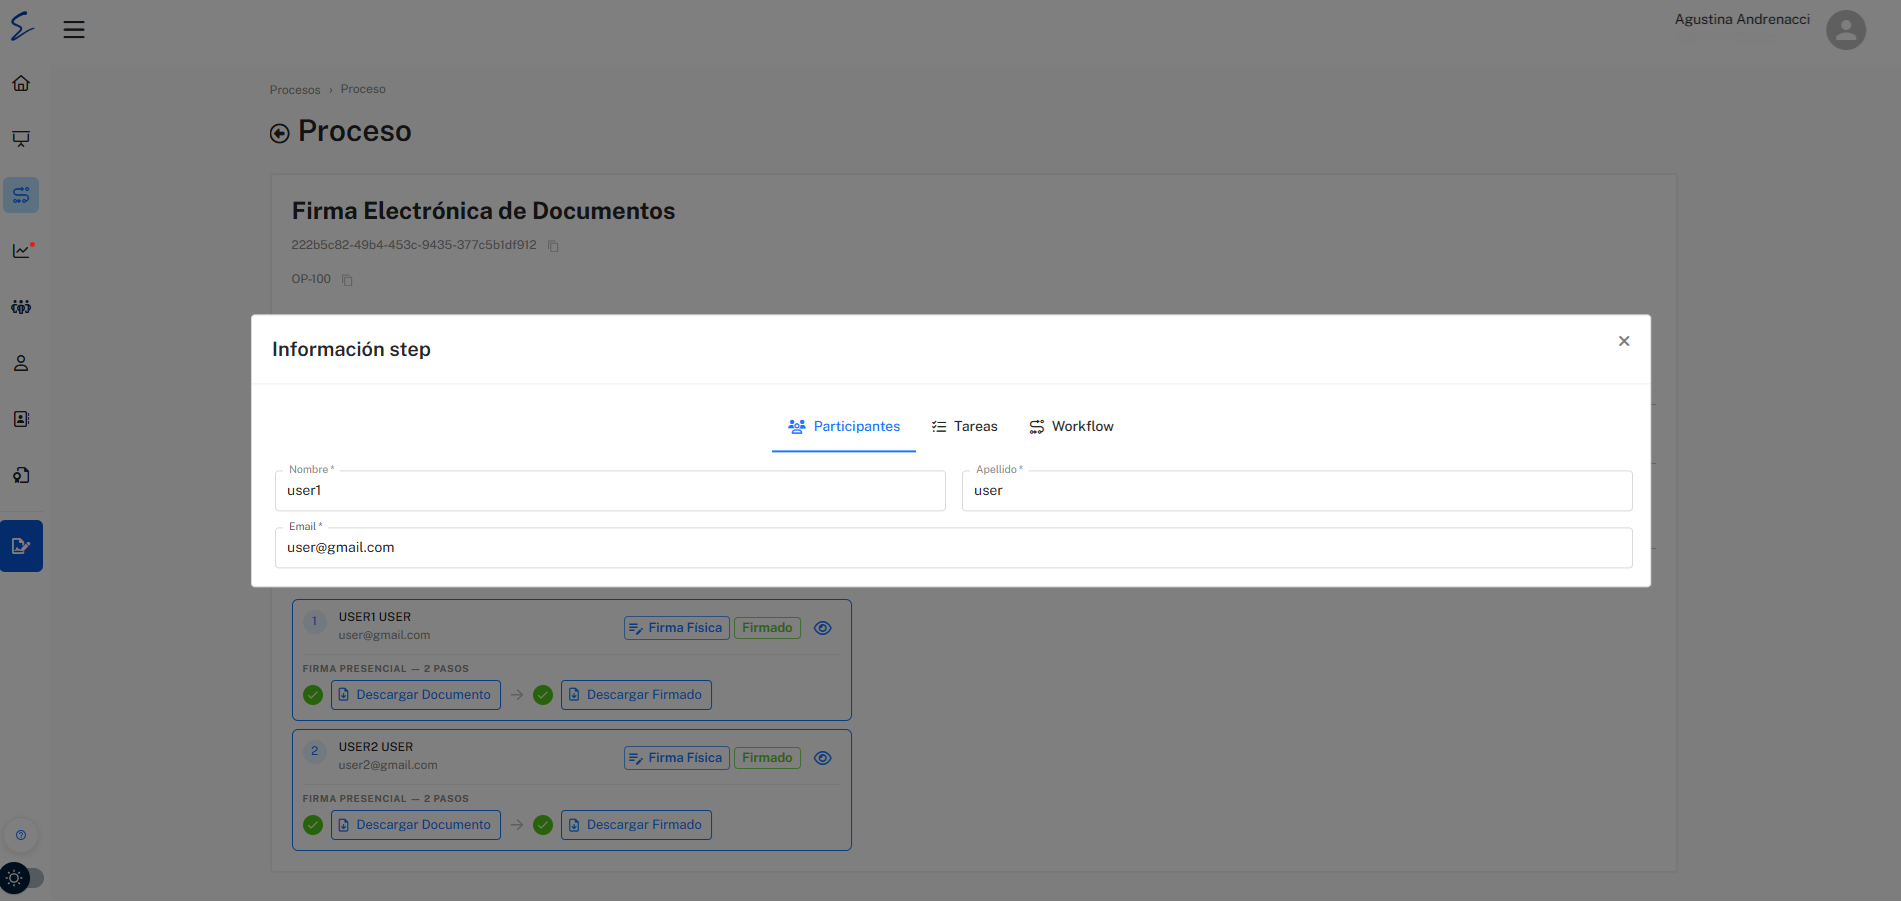1901x902 pixels.
Task: Click the Firmado status badge for USER2 USER
Action: (x=767, y=758)
